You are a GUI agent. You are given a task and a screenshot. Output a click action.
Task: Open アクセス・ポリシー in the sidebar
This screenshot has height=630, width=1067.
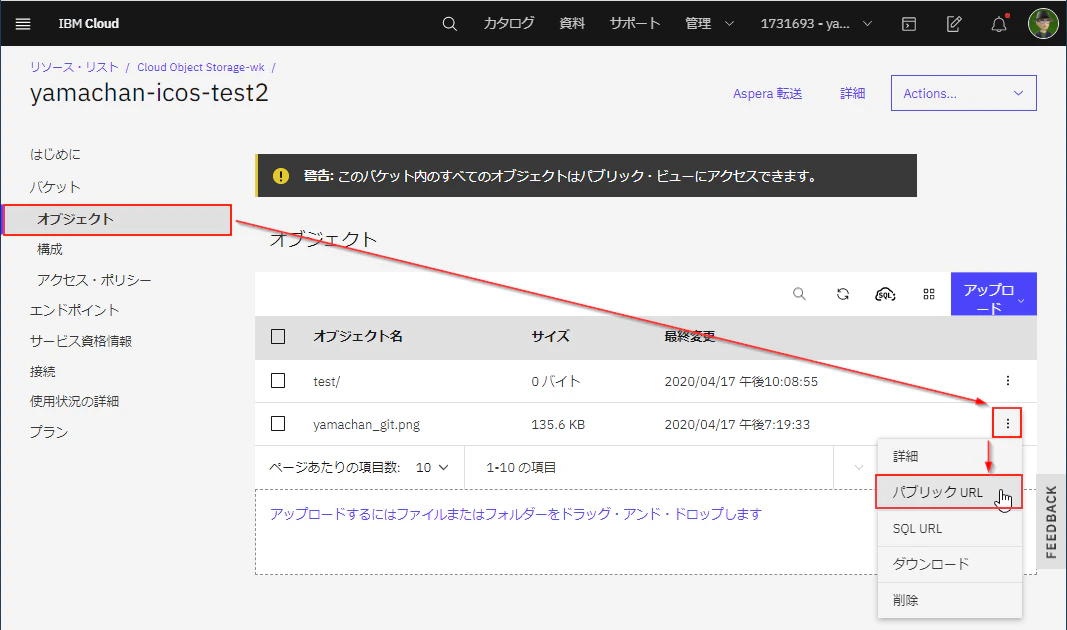click(x=94, y=280)
